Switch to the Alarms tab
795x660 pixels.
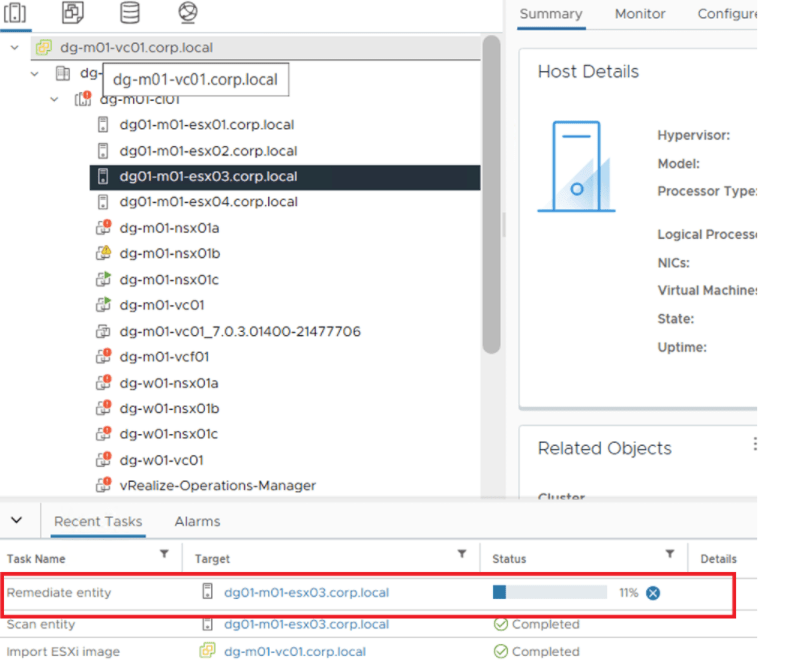click(x=197, y=521)
